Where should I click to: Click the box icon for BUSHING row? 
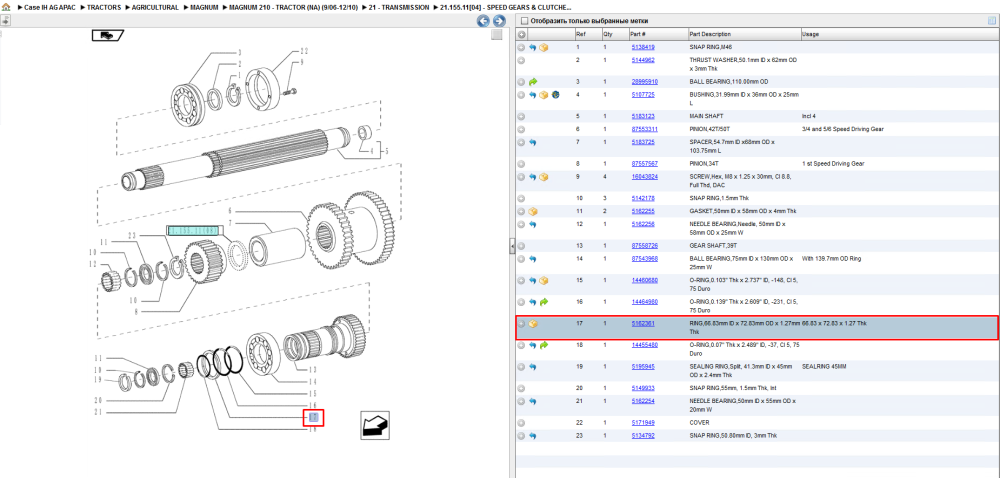pyautogui.click(x=544, y=94)
